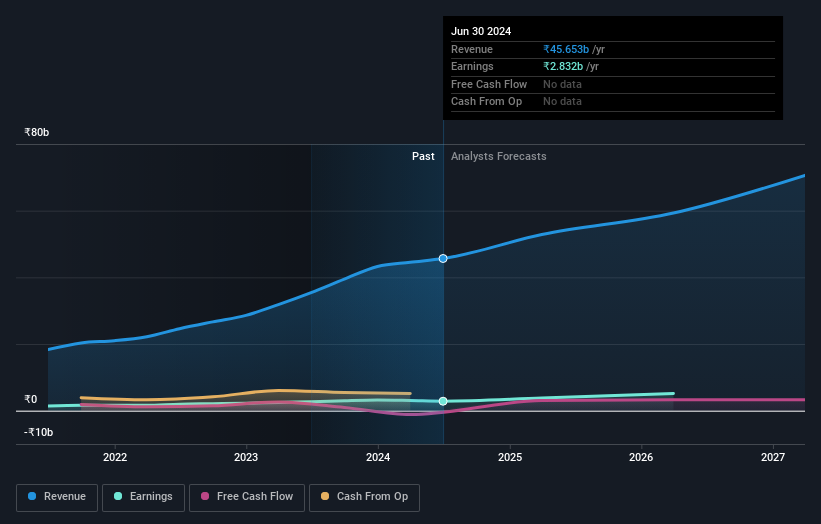Screen dimensions: 821x524
Task: Click No data in Free Cash Flow row
Action: [562, 84]
